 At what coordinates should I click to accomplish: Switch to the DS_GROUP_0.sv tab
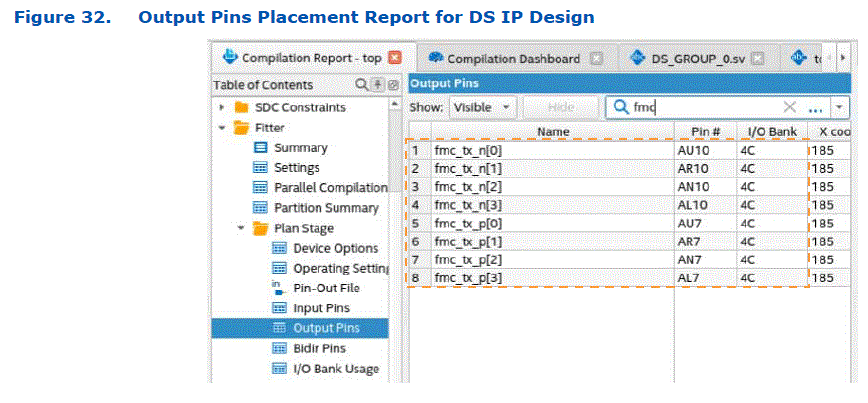[x=696, y=59]
